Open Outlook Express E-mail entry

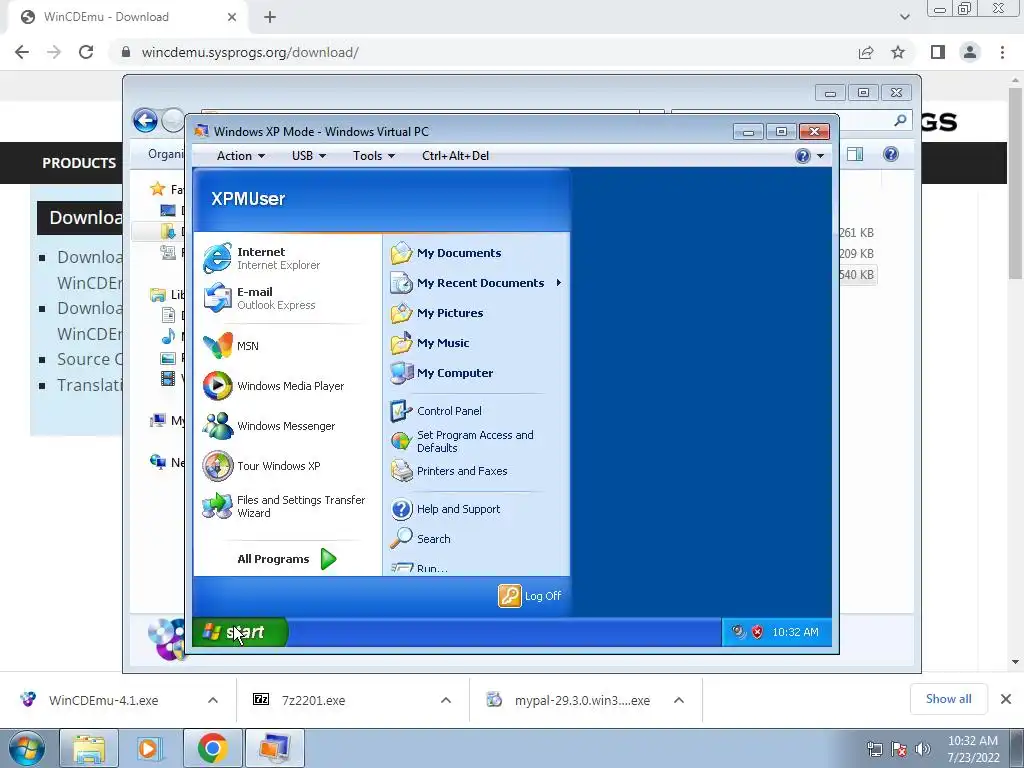[259, 298]
